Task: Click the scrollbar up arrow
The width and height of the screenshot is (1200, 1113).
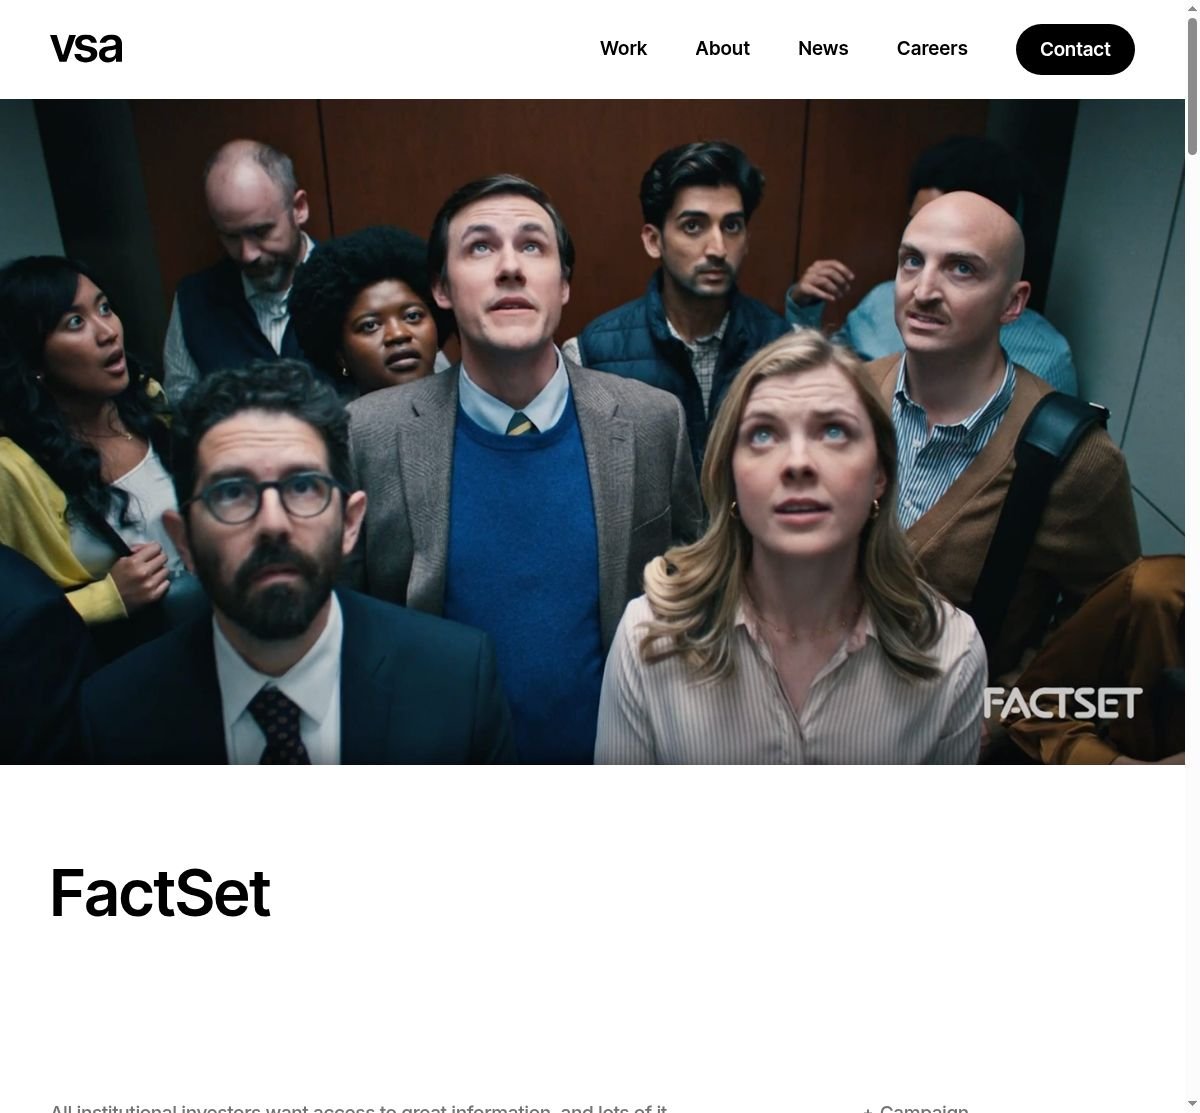Action: 1192,7
